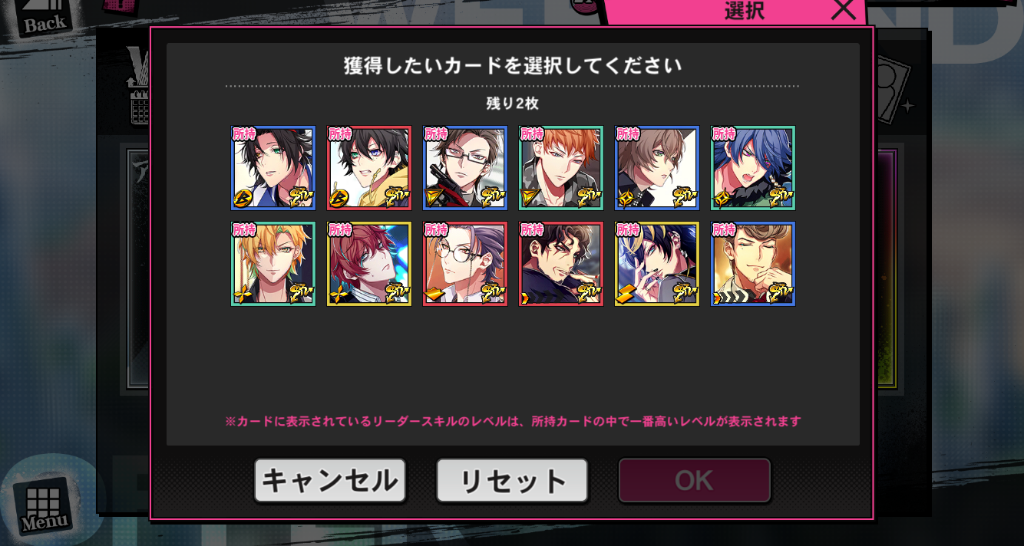Image resolution: width=1024 pixels, height=546 pixels.
Task: Choose the light-brown-haired character card
Action: click(x=657, y=168)
